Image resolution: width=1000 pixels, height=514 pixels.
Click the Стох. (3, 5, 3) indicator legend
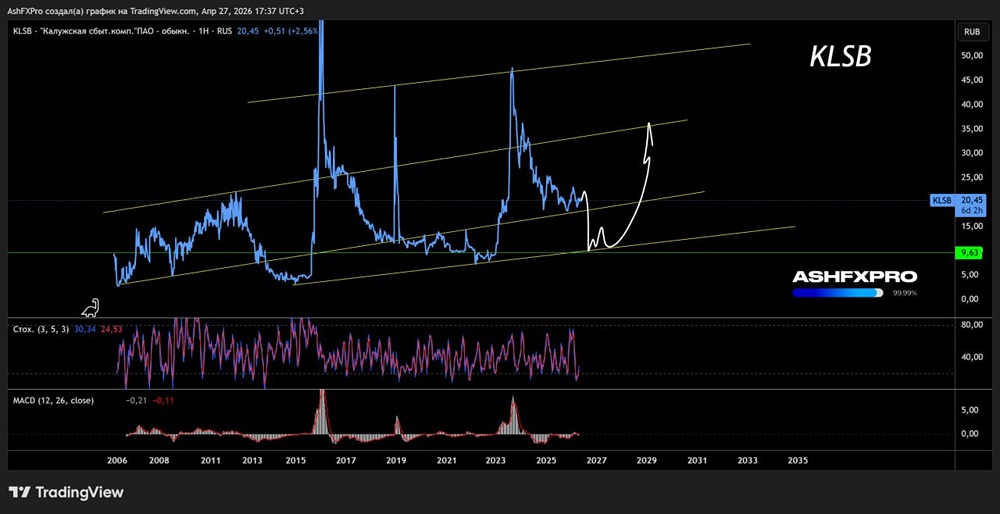(x=41, y=329)
